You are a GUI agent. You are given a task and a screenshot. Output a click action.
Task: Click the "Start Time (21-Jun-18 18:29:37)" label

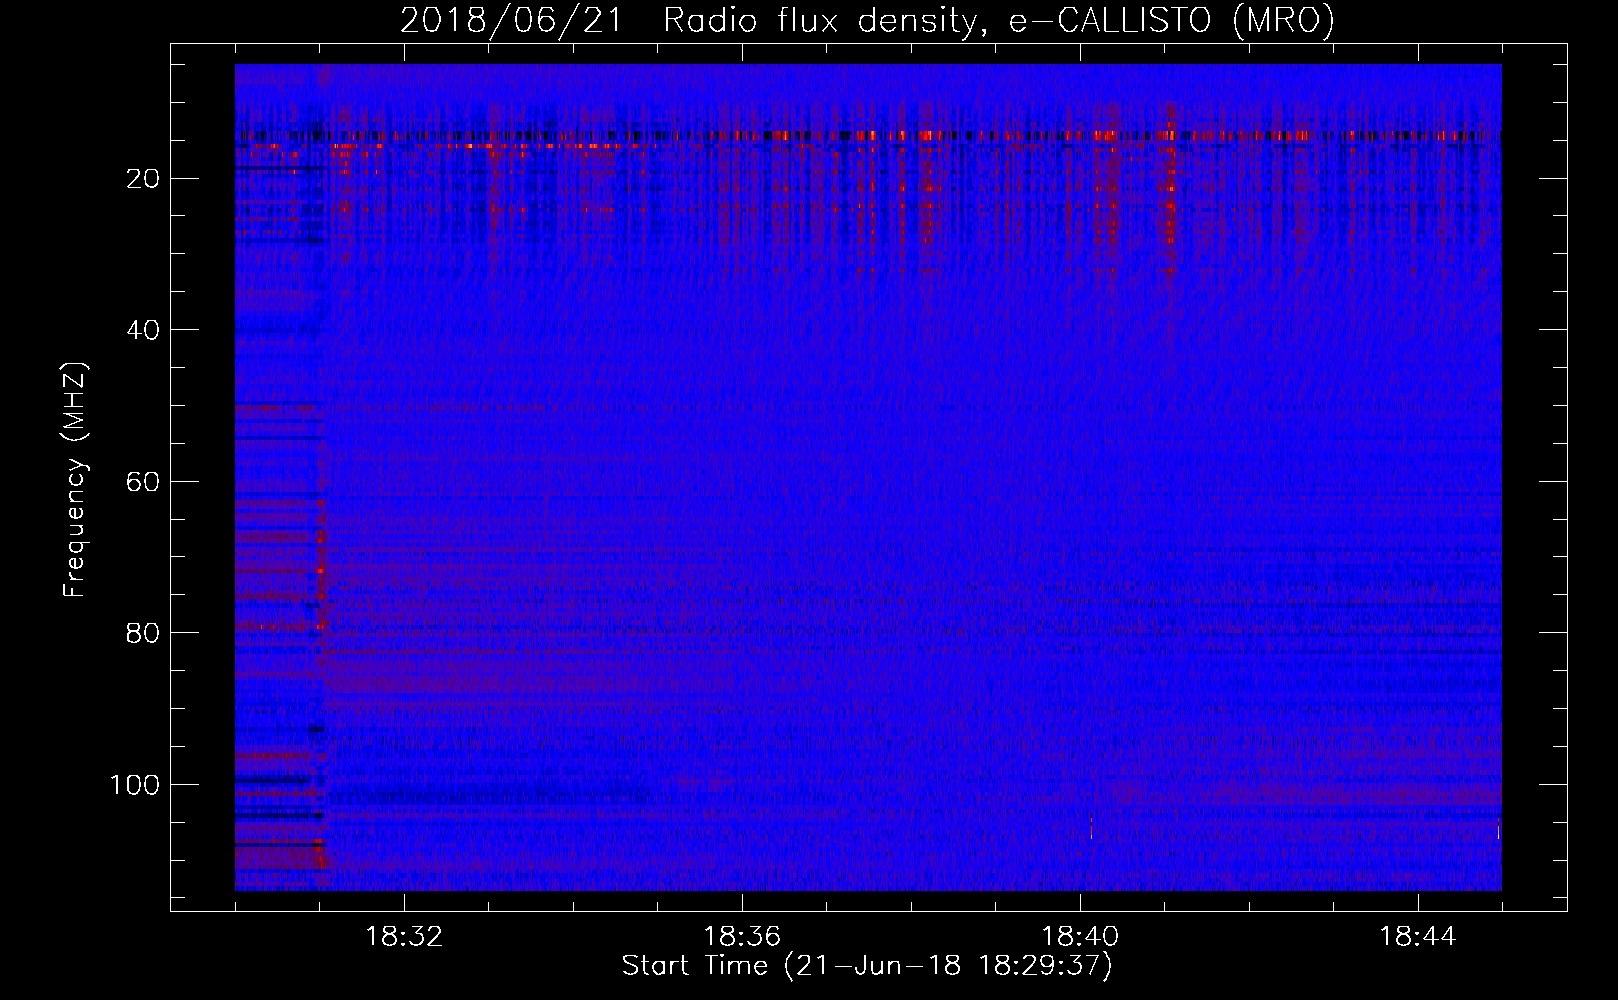tap(867, 966)
